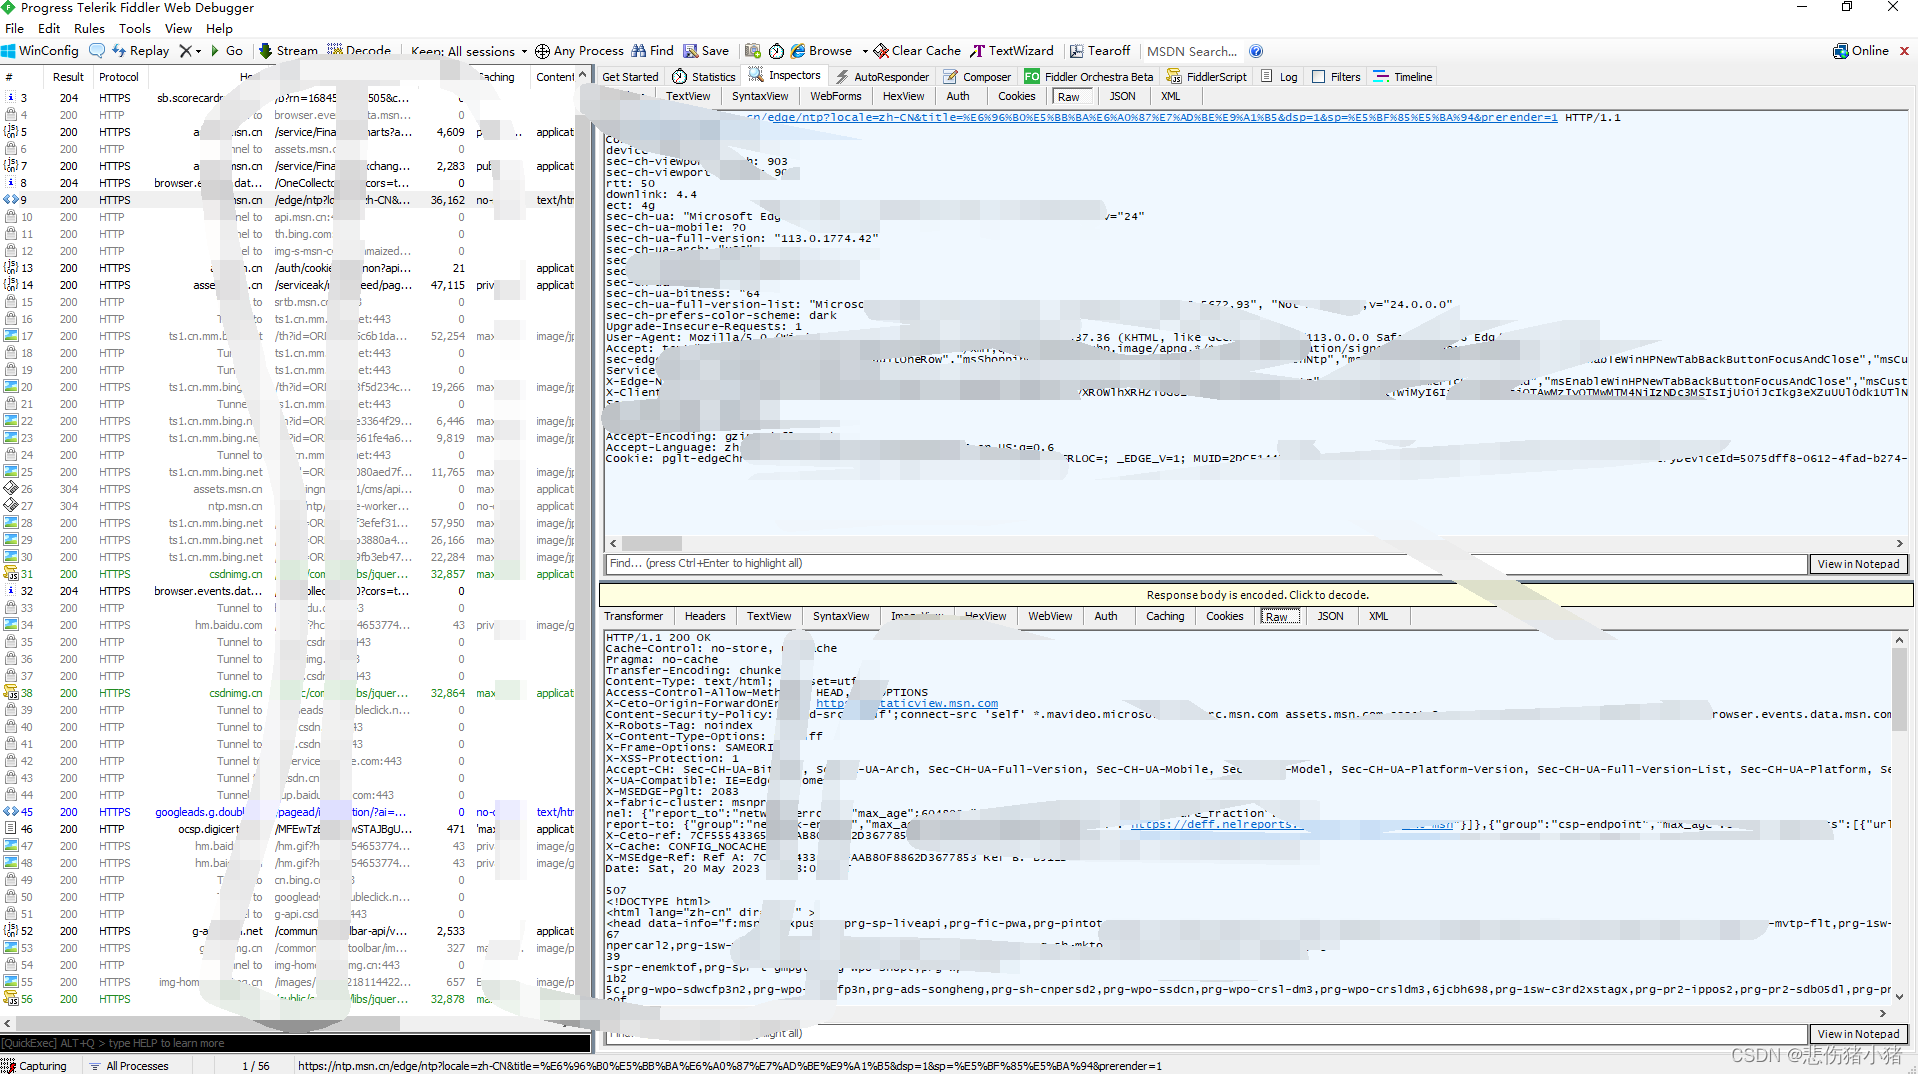
Task: Open the Remove sessions X dropdown
Action: tap(190, 51)
